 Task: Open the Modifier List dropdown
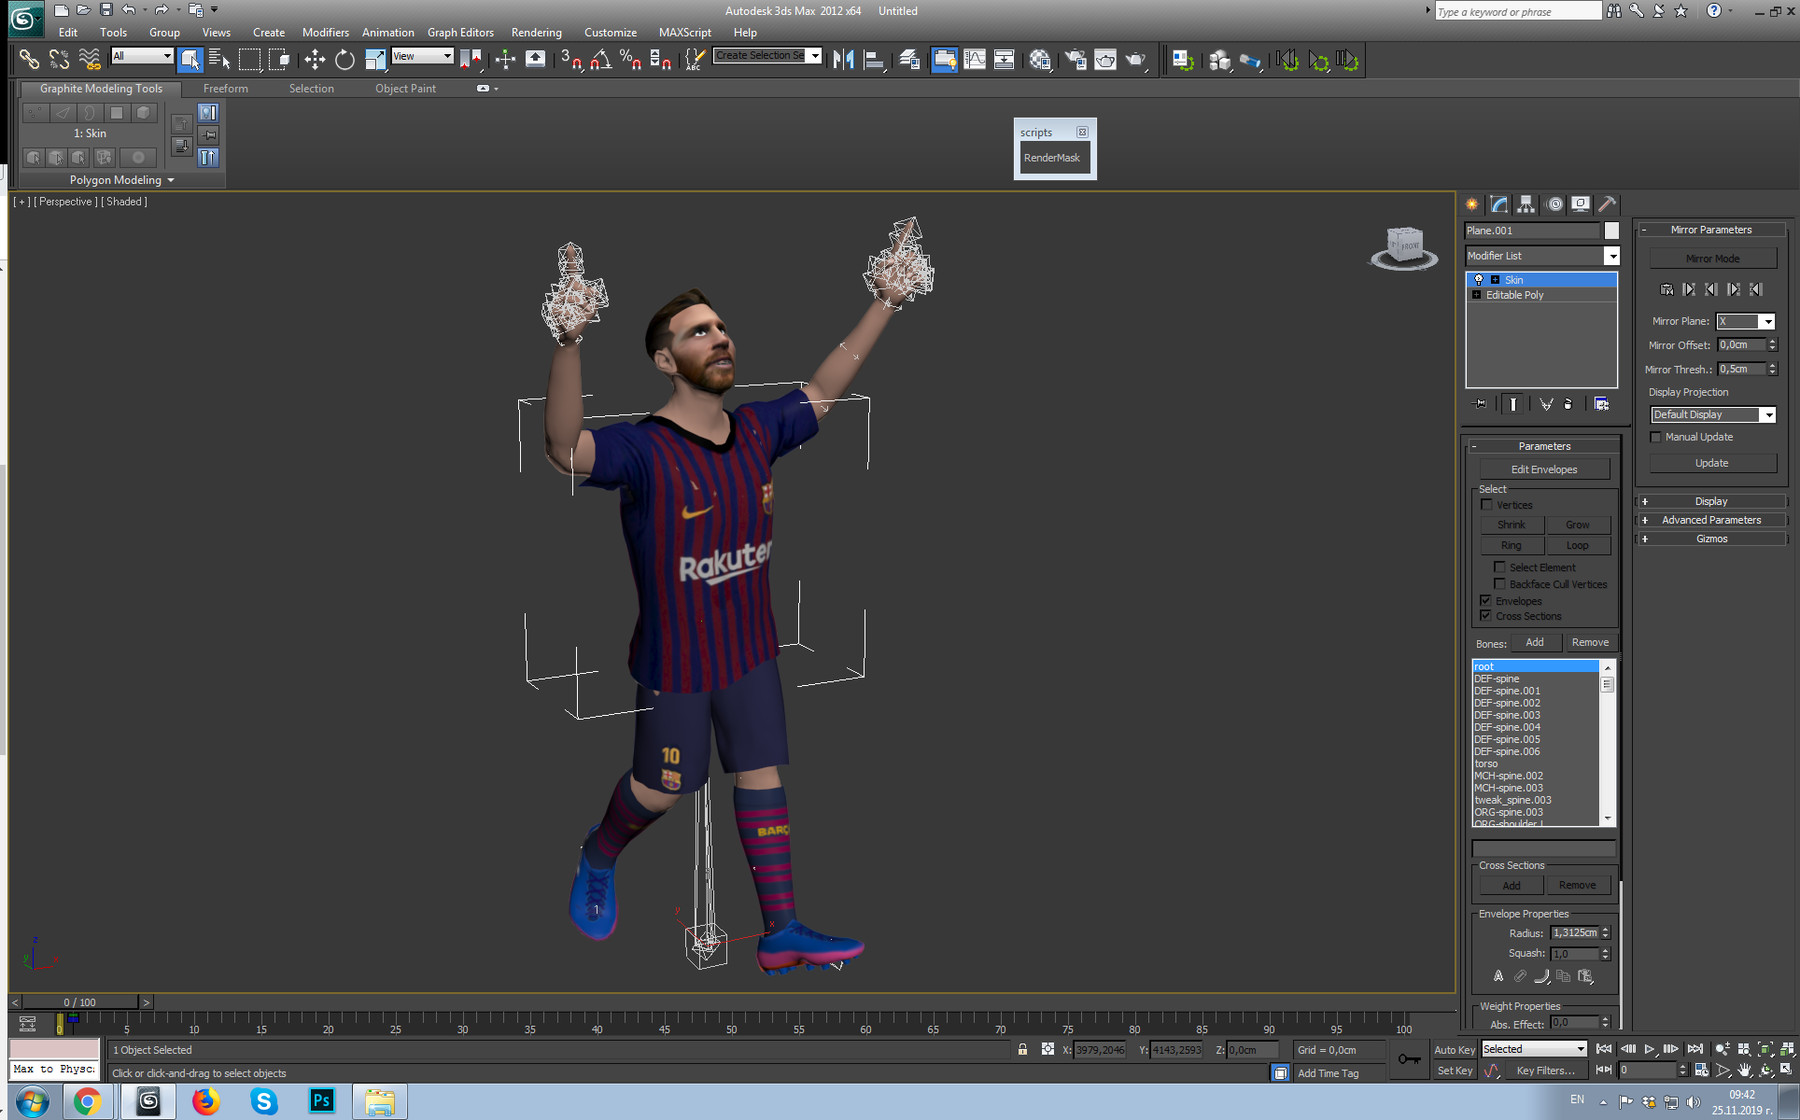click(1612, 256)
